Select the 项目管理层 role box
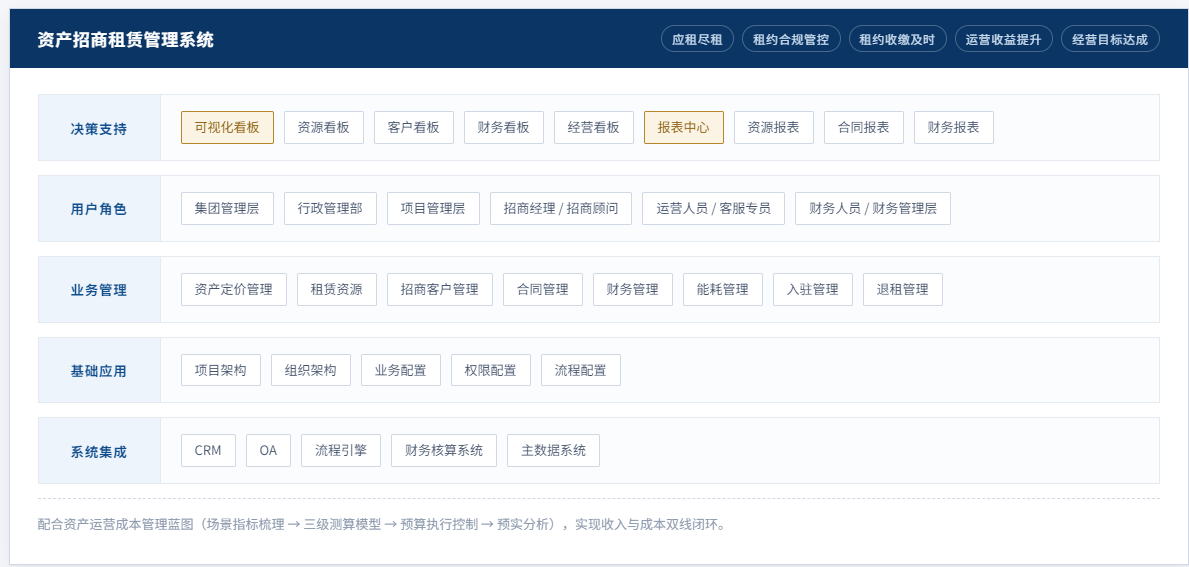This screenshot has height=567, width=1189. [433, 208]
